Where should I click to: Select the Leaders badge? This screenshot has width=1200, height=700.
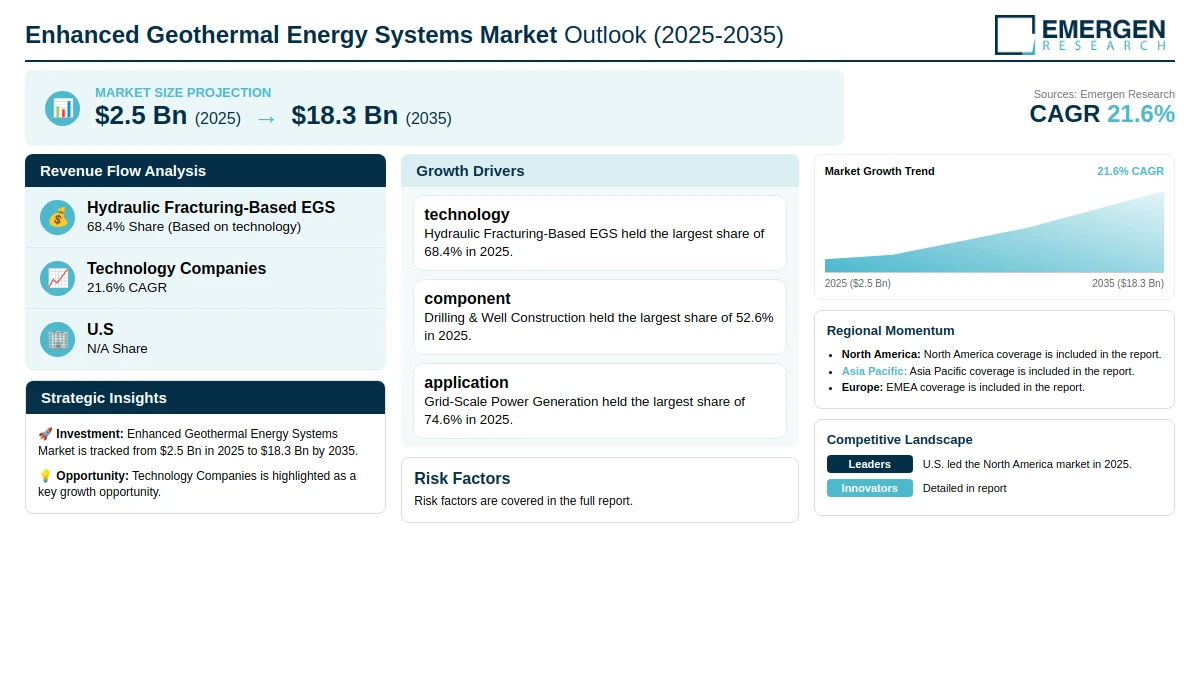[870, 464]
